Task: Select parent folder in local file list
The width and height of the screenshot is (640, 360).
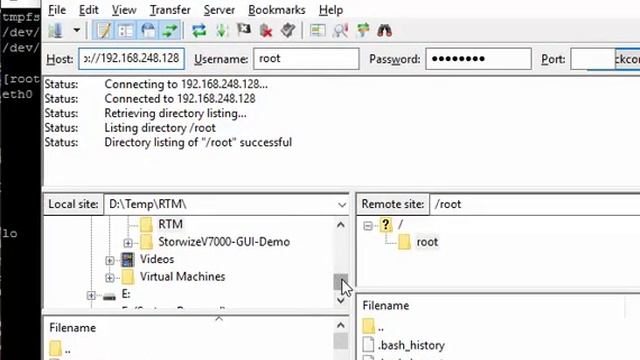Action: tap(60, 350)
